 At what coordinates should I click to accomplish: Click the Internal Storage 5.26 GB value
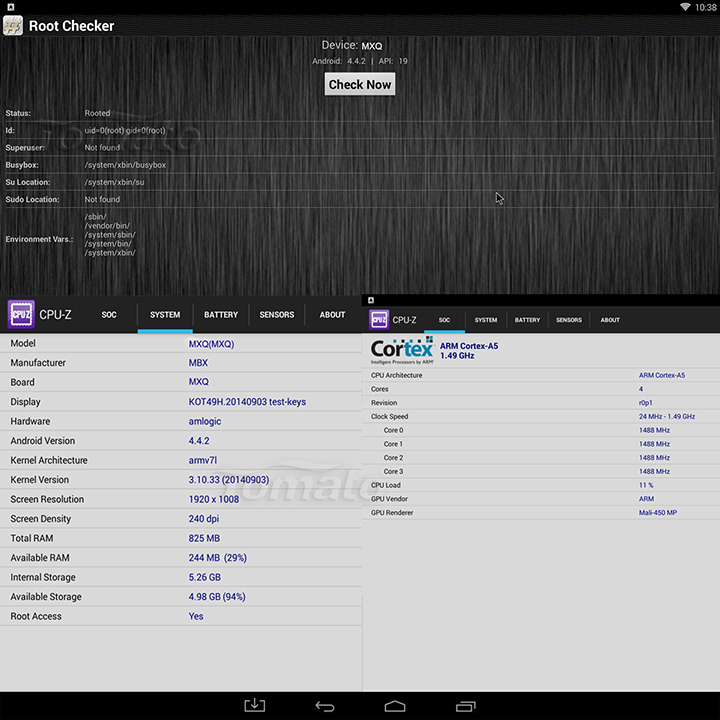pos(204,577)
